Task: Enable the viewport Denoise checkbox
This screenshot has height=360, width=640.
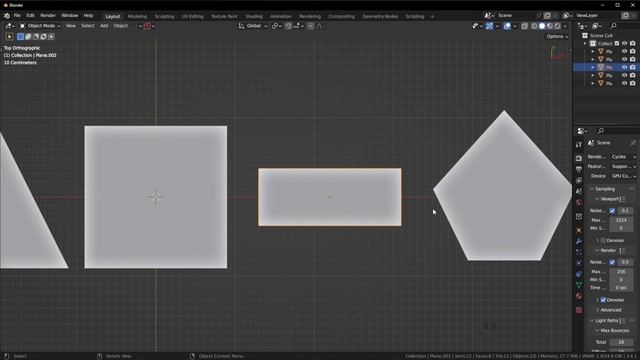Action: (603, 240)
